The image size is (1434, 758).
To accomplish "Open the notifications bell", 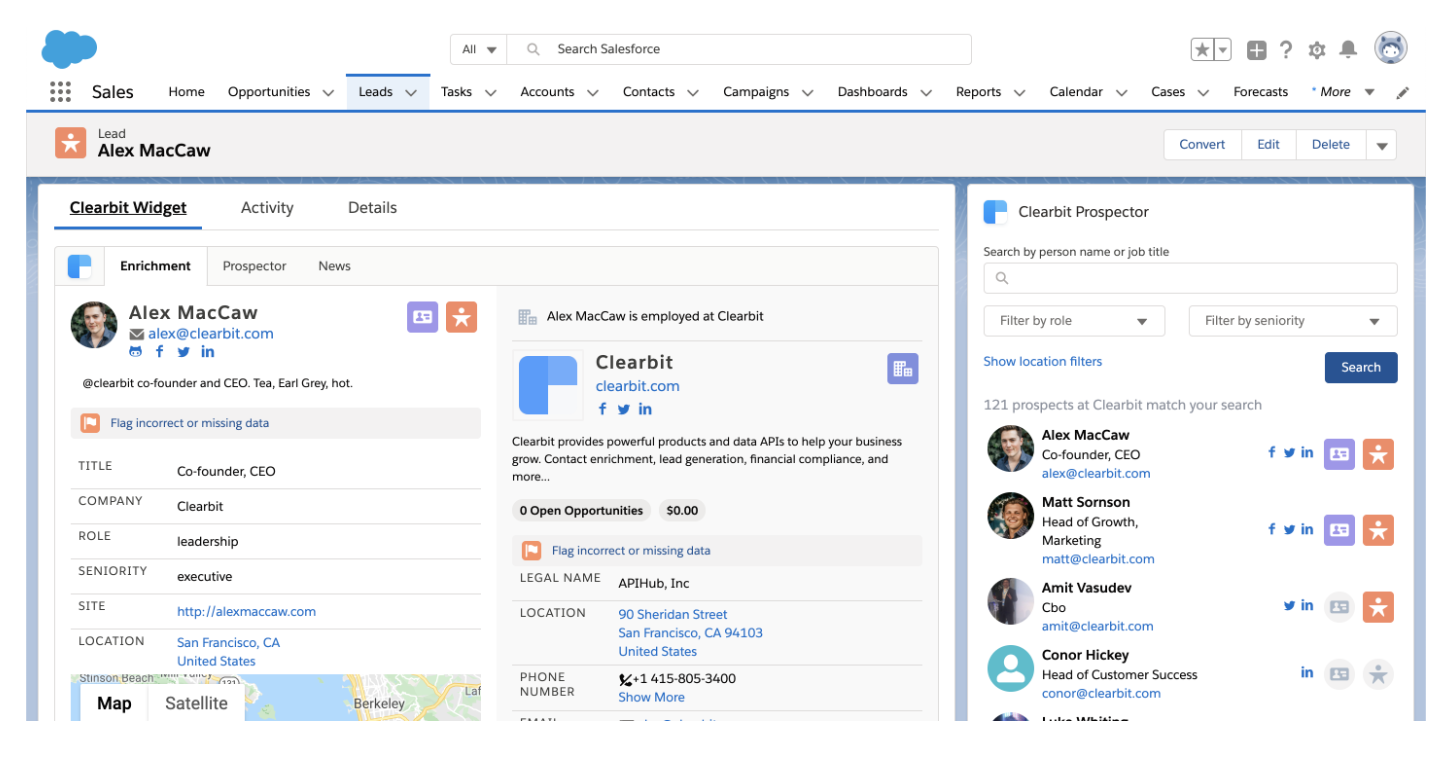I will tap(1348, 49).
